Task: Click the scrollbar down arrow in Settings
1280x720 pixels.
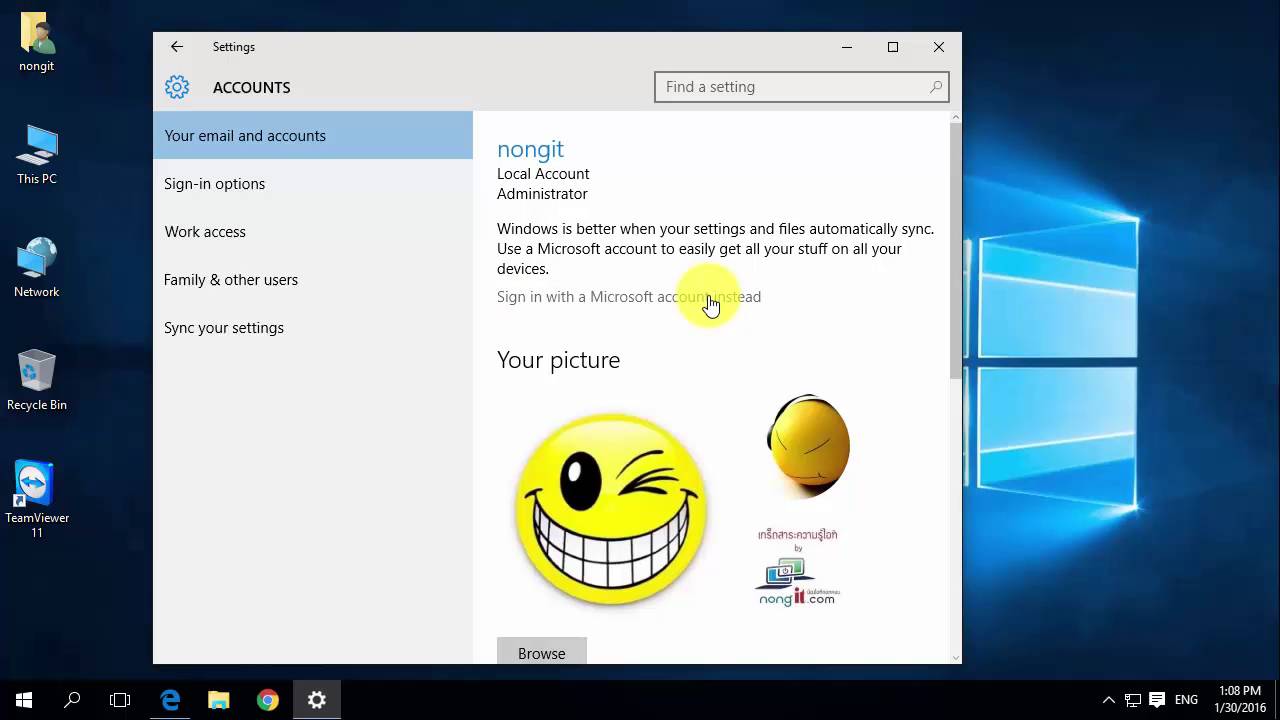Action: [955, 657]
